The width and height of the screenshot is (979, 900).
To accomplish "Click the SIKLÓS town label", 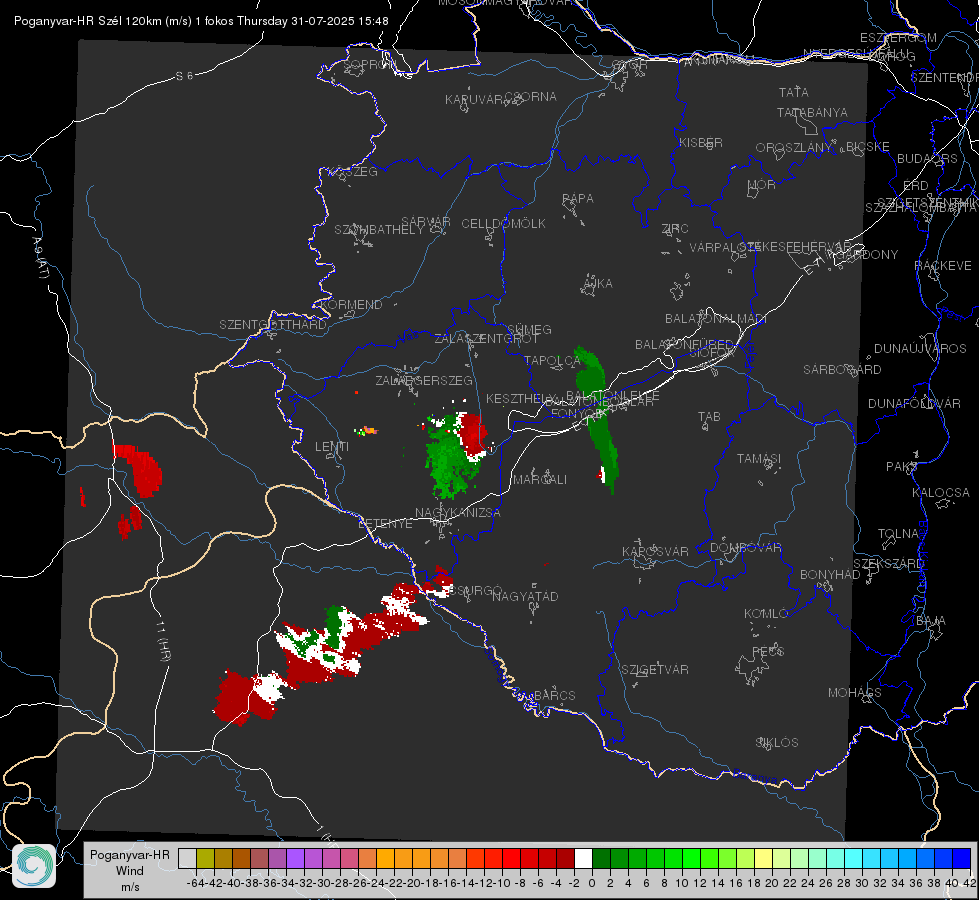I will coord(777,742).
